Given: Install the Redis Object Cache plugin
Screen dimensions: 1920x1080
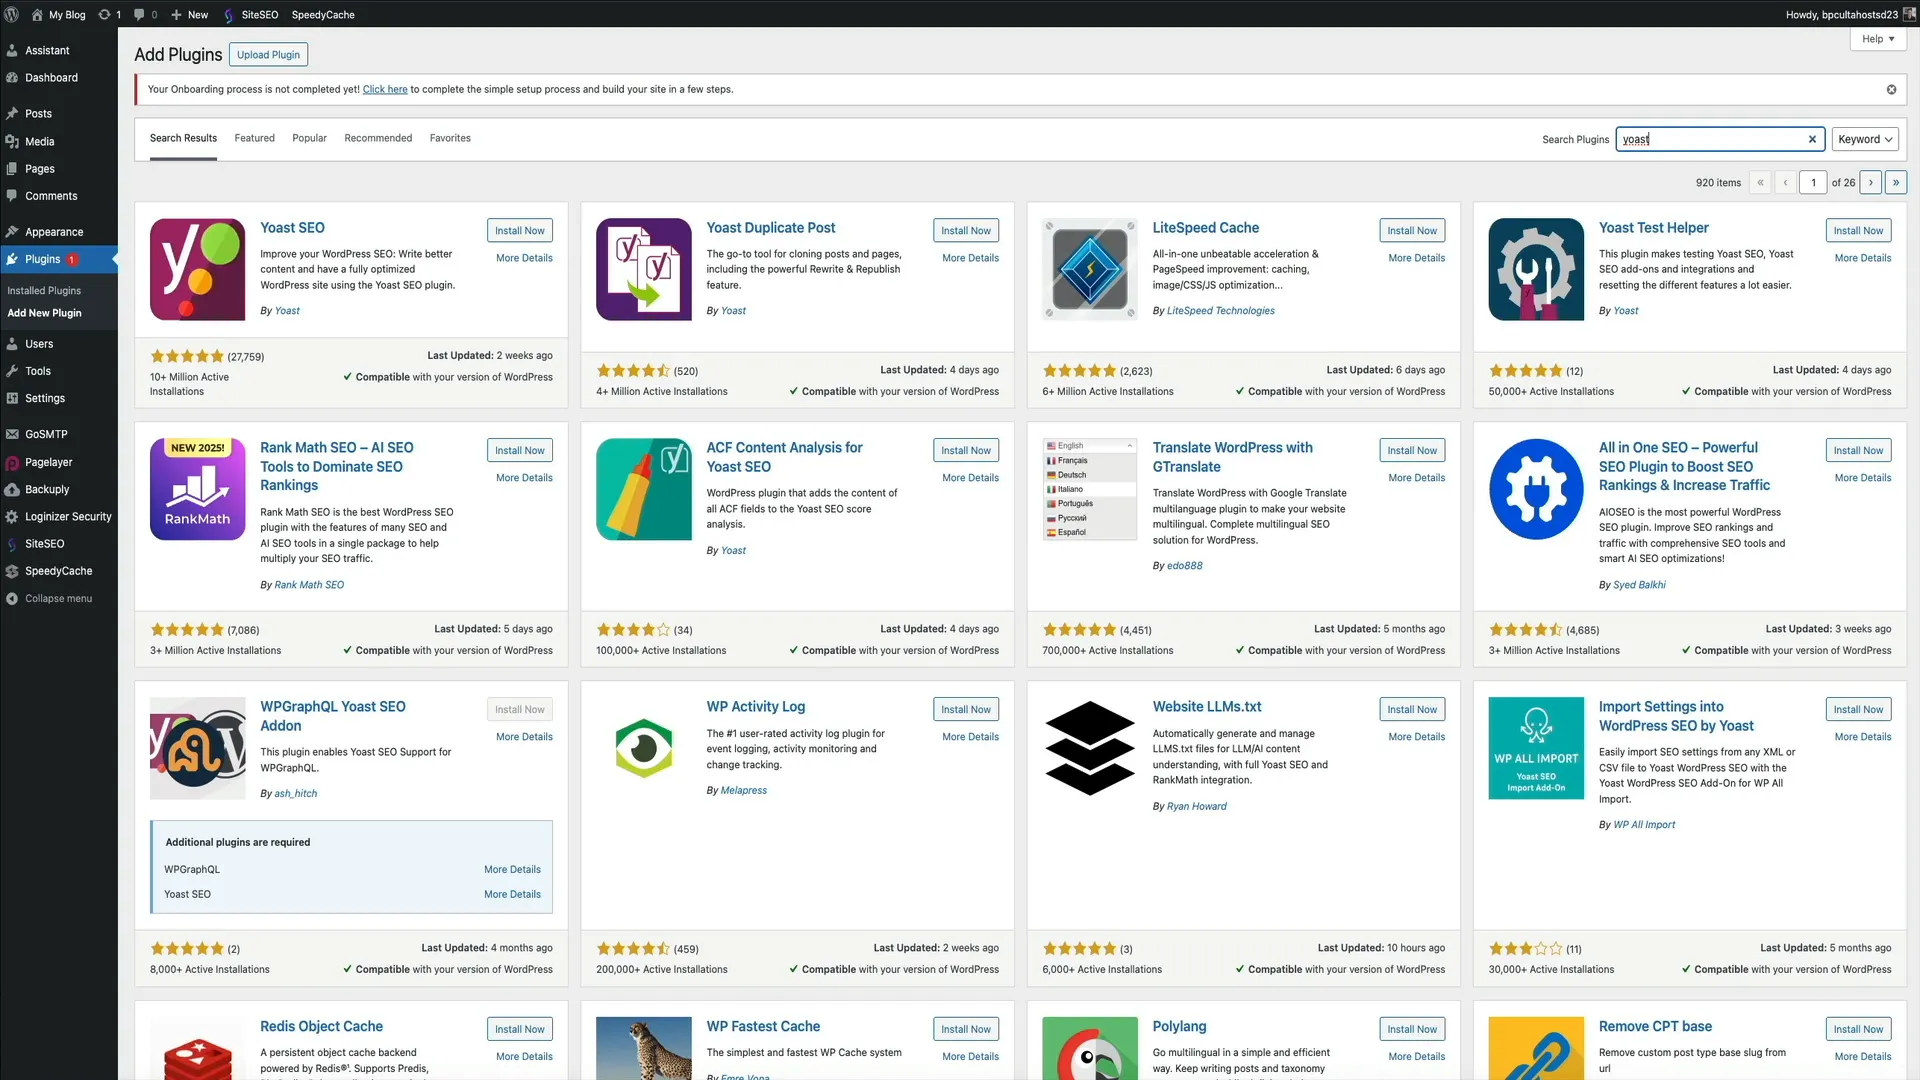Looking at the screenshot, I should 520,1029.
